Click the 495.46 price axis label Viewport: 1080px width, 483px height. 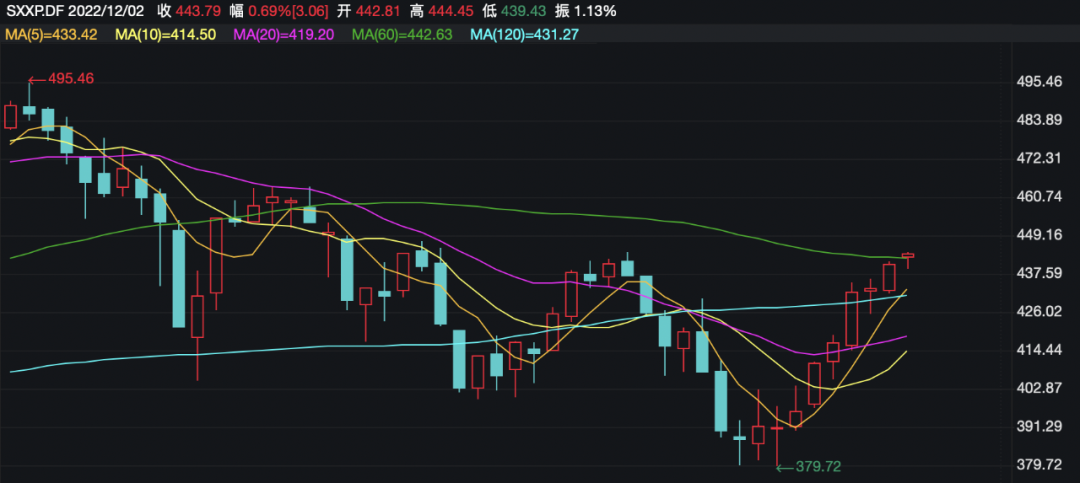tap(1039, 82)
